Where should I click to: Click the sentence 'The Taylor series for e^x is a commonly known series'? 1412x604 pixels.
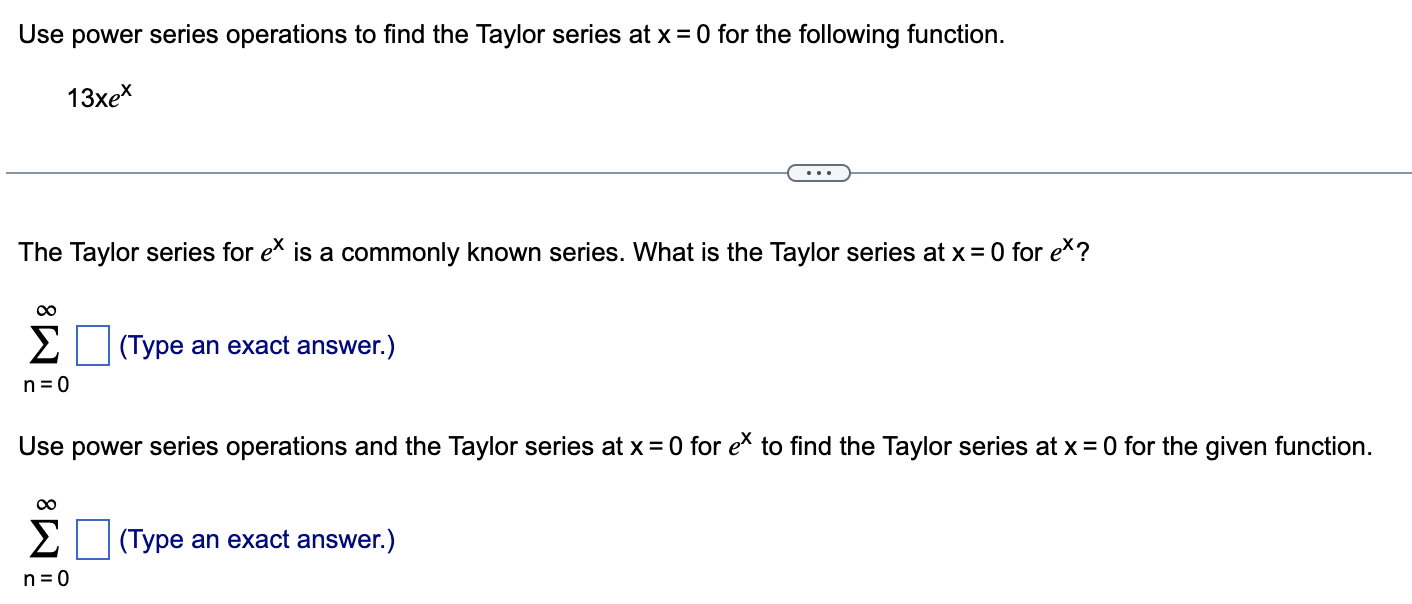pos(322,252)
